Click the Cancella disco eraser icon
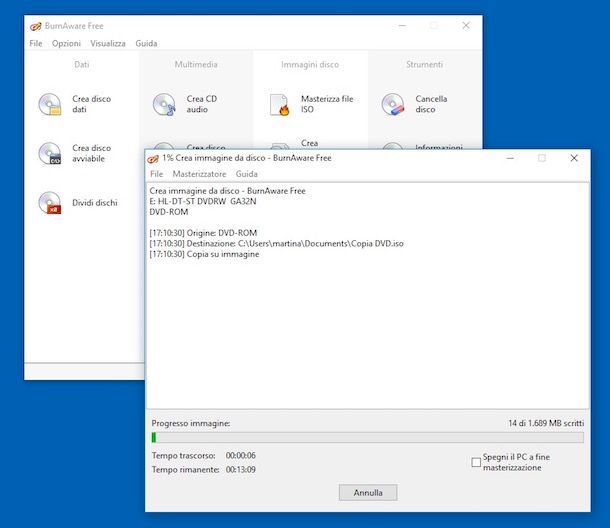The height and width of the screenshot is (528, 610). (393, 104)
